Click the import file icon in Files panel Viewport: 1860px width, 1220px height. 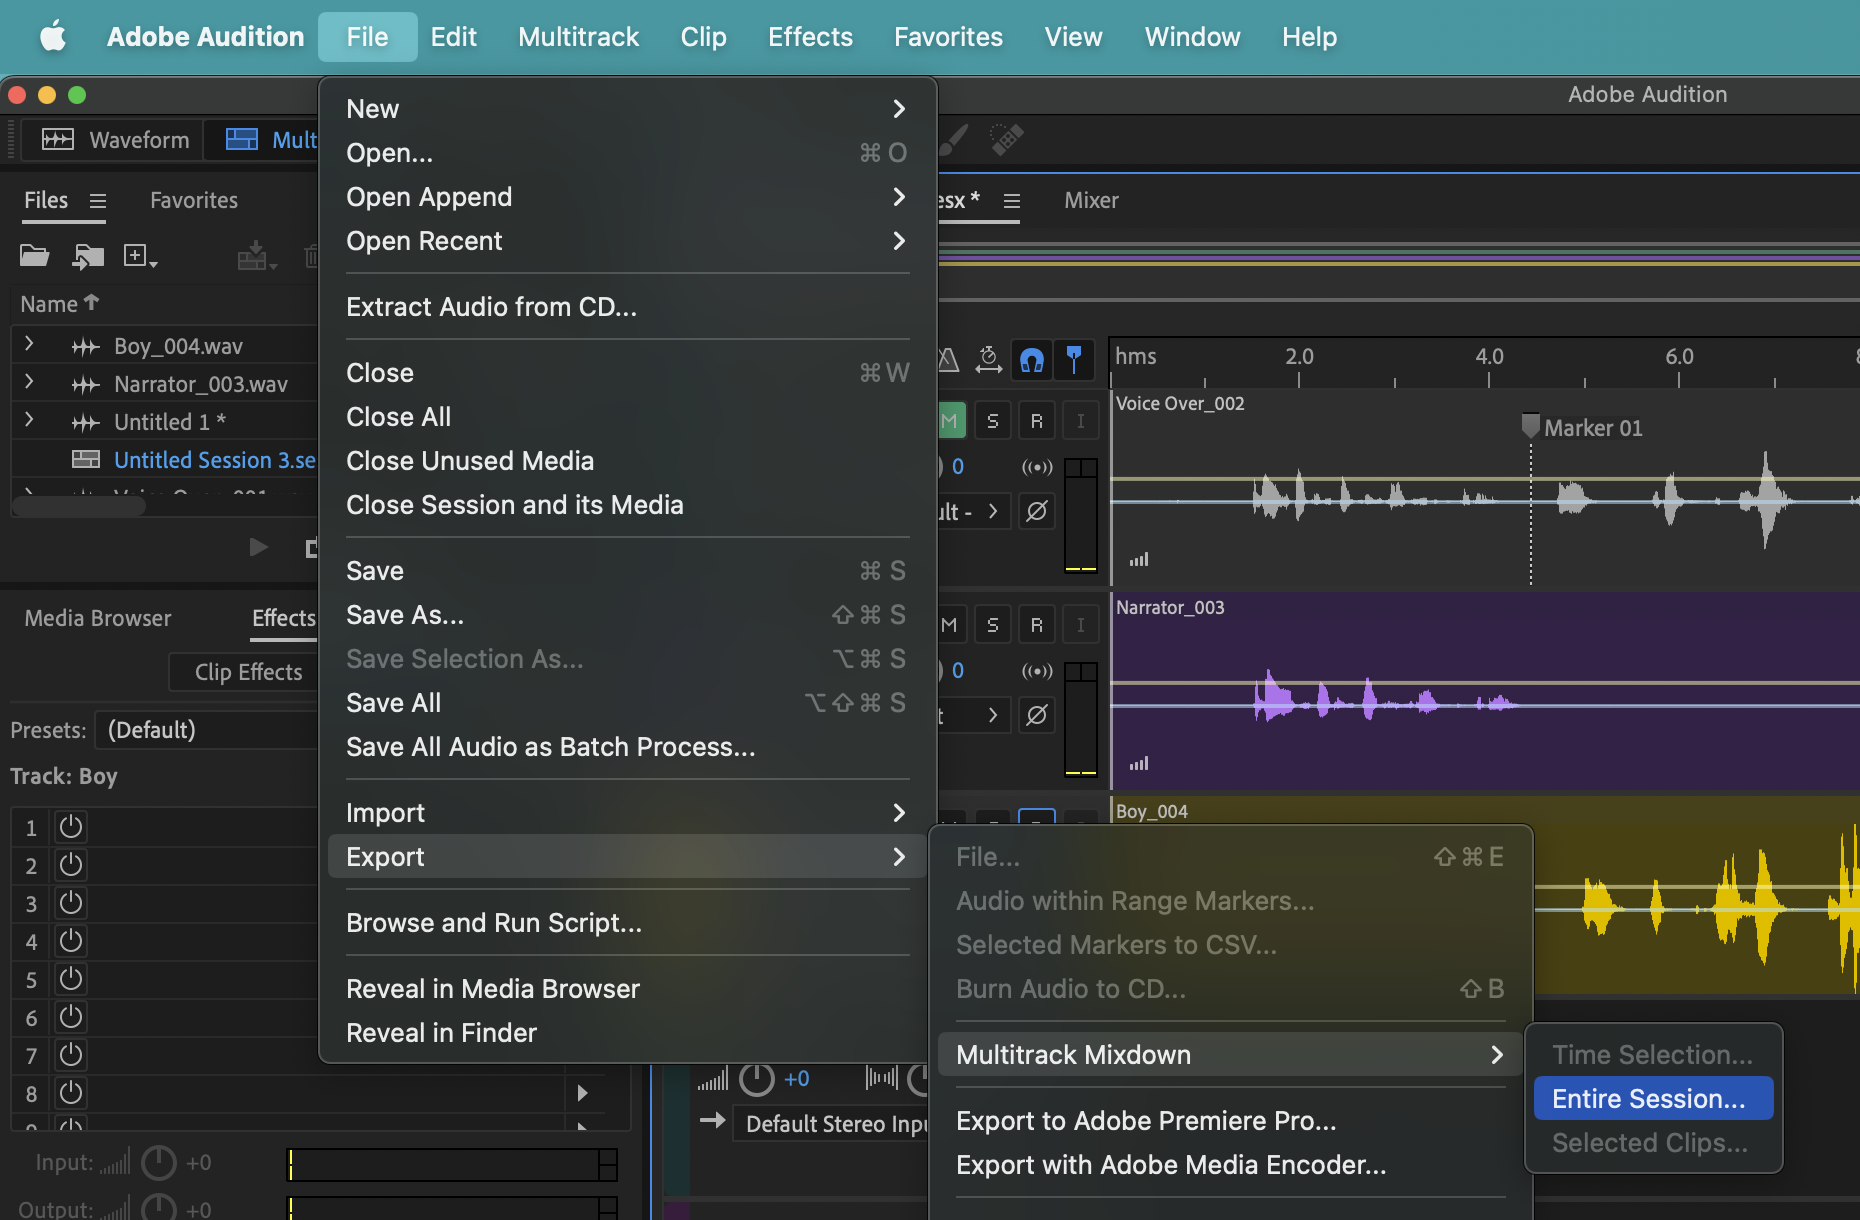point(88,256)
